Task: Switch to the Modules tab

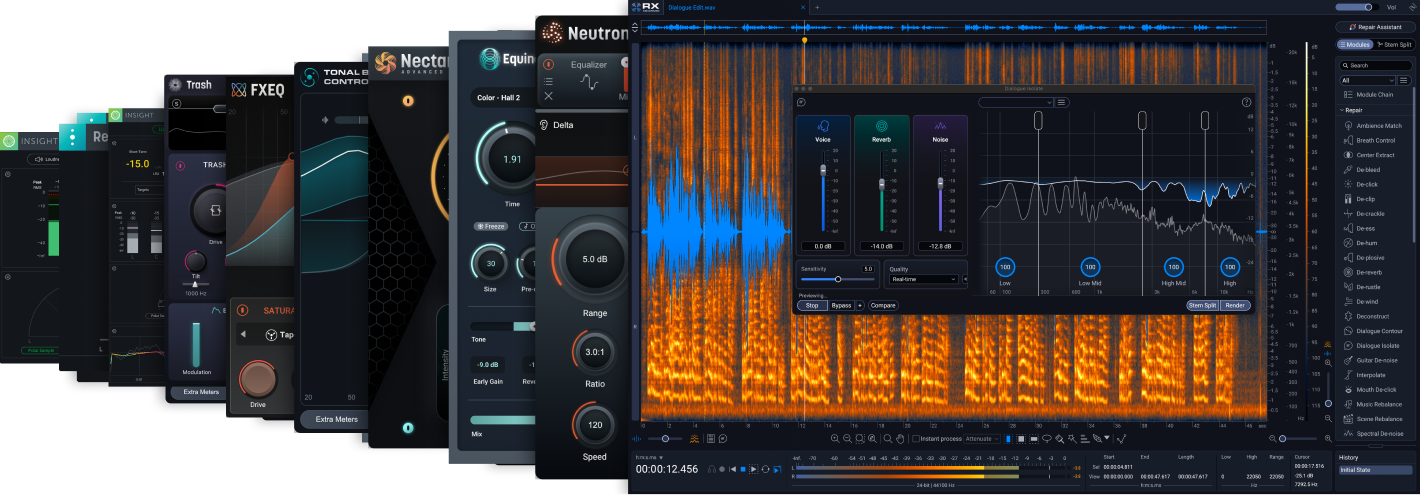Action: pos(1355,44)
